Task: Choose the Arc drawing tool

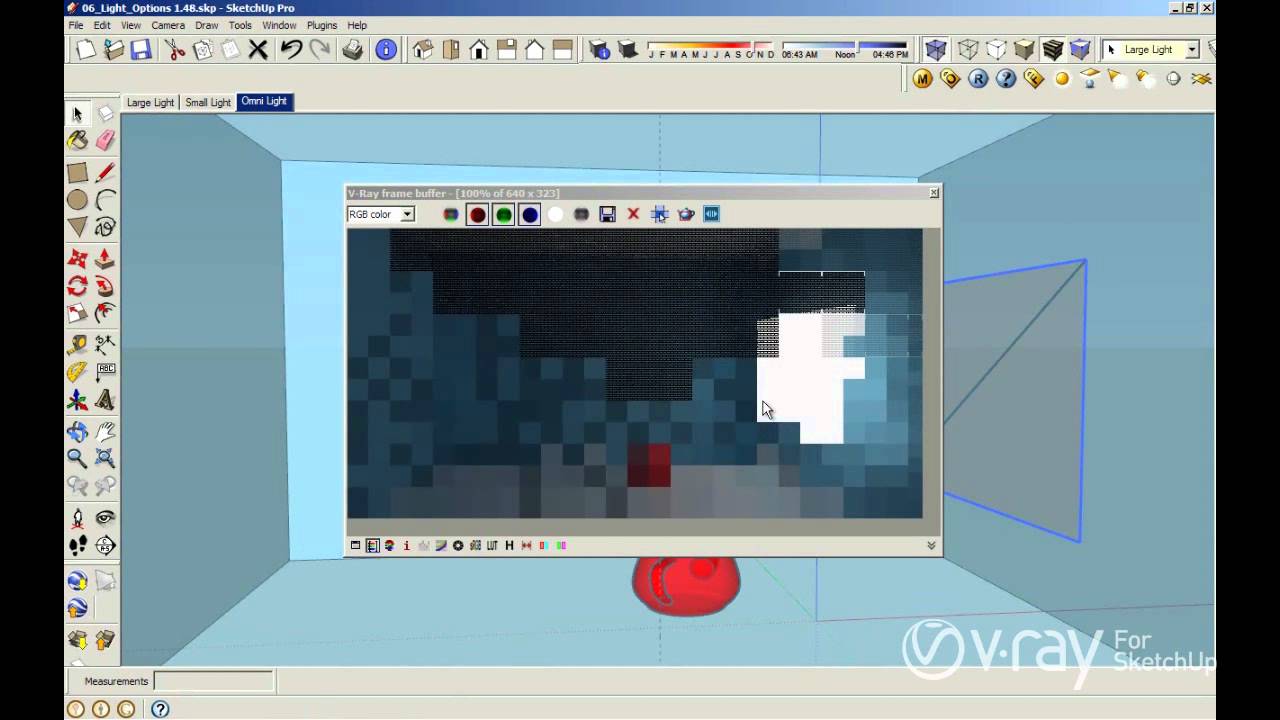Action: tap(105, 200)
